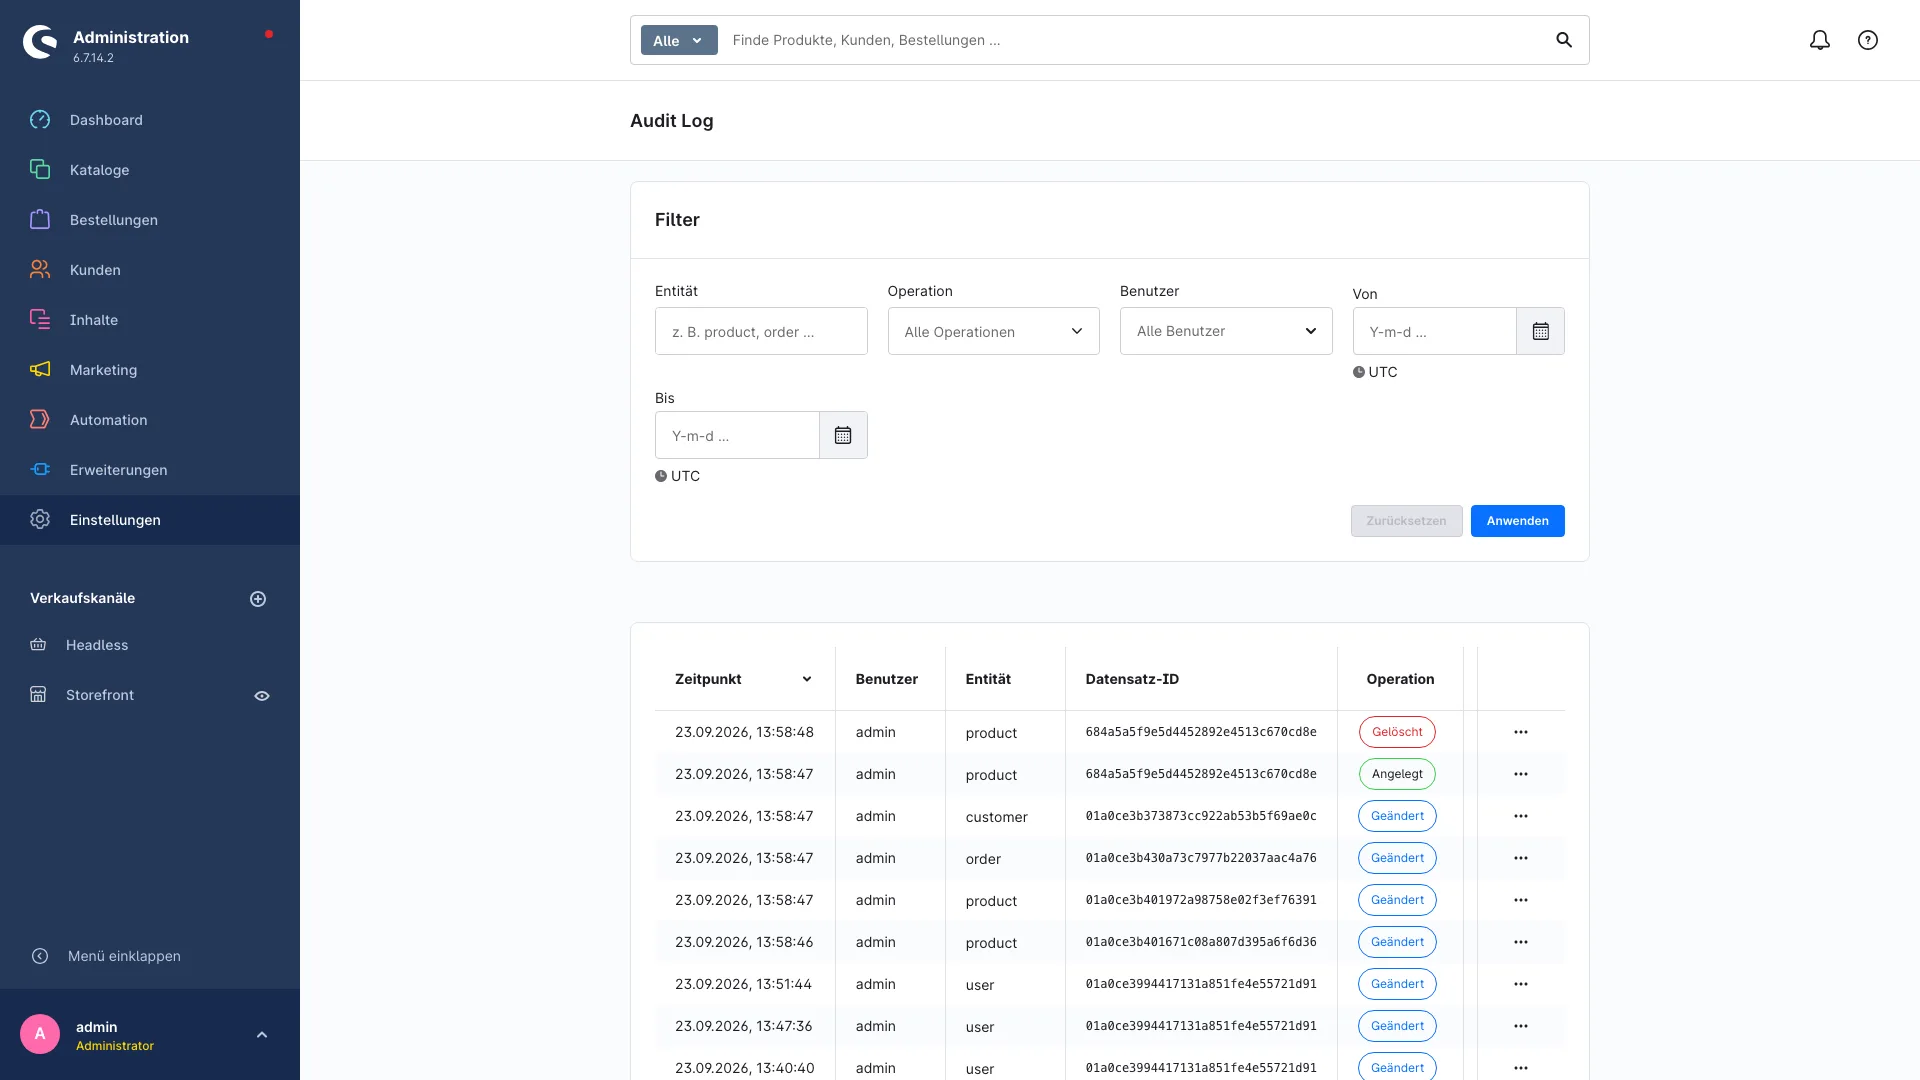The height and width of the screenshot is (1080, 1920).
Task: Open the Von date calendar icon
Action: [1541, 331]
